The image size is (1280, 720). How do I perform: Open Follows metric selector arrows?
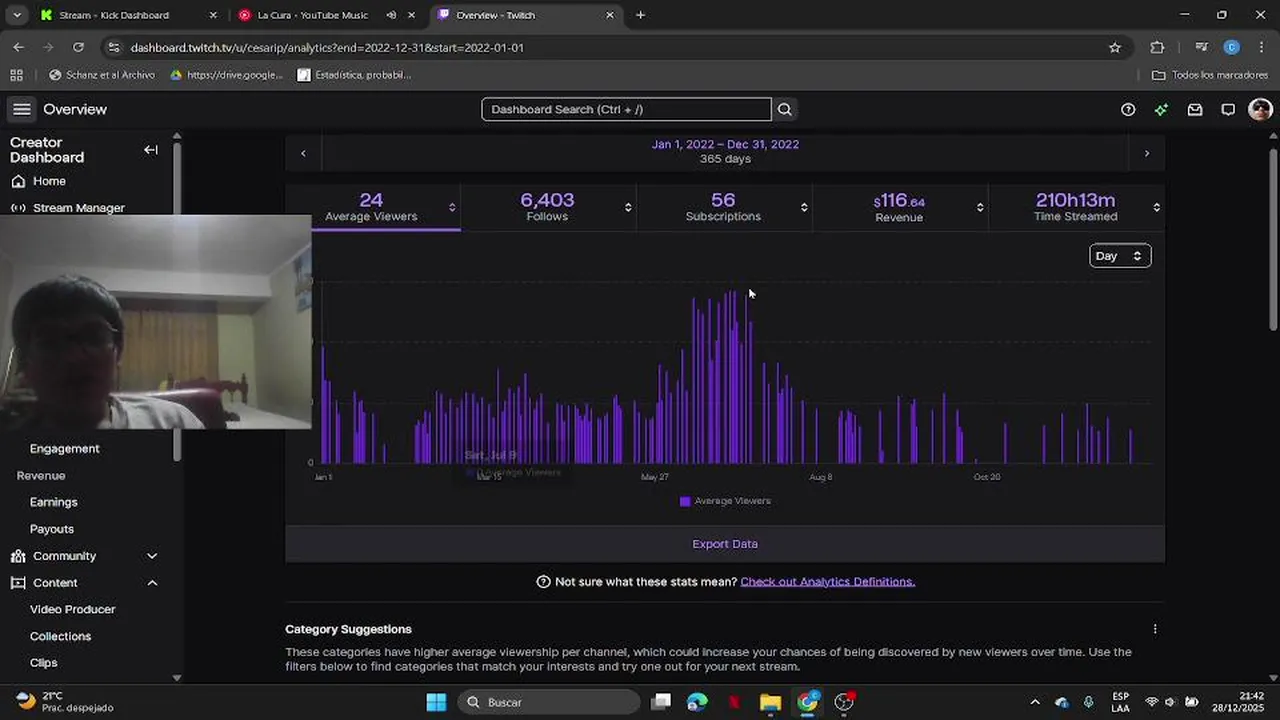tap(628, 207)
